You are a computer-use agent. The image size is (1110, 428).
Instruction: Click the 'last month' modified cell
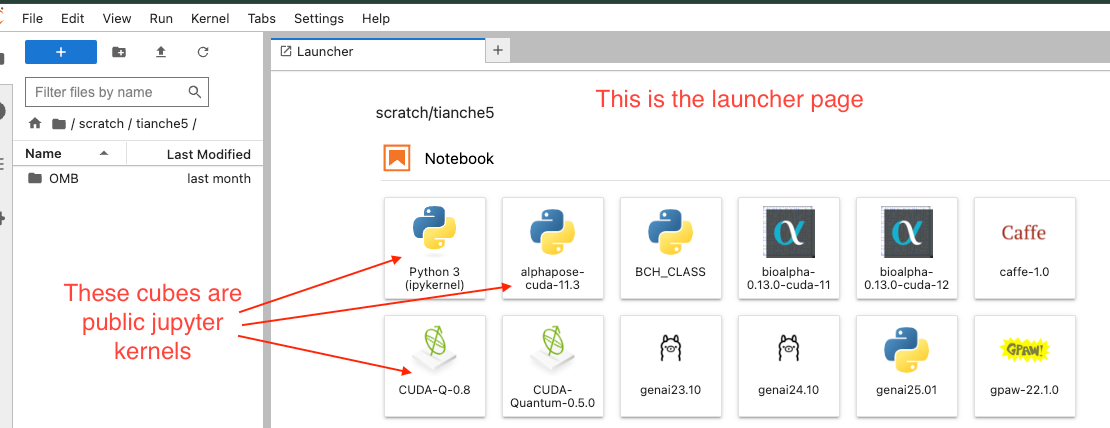219,178
